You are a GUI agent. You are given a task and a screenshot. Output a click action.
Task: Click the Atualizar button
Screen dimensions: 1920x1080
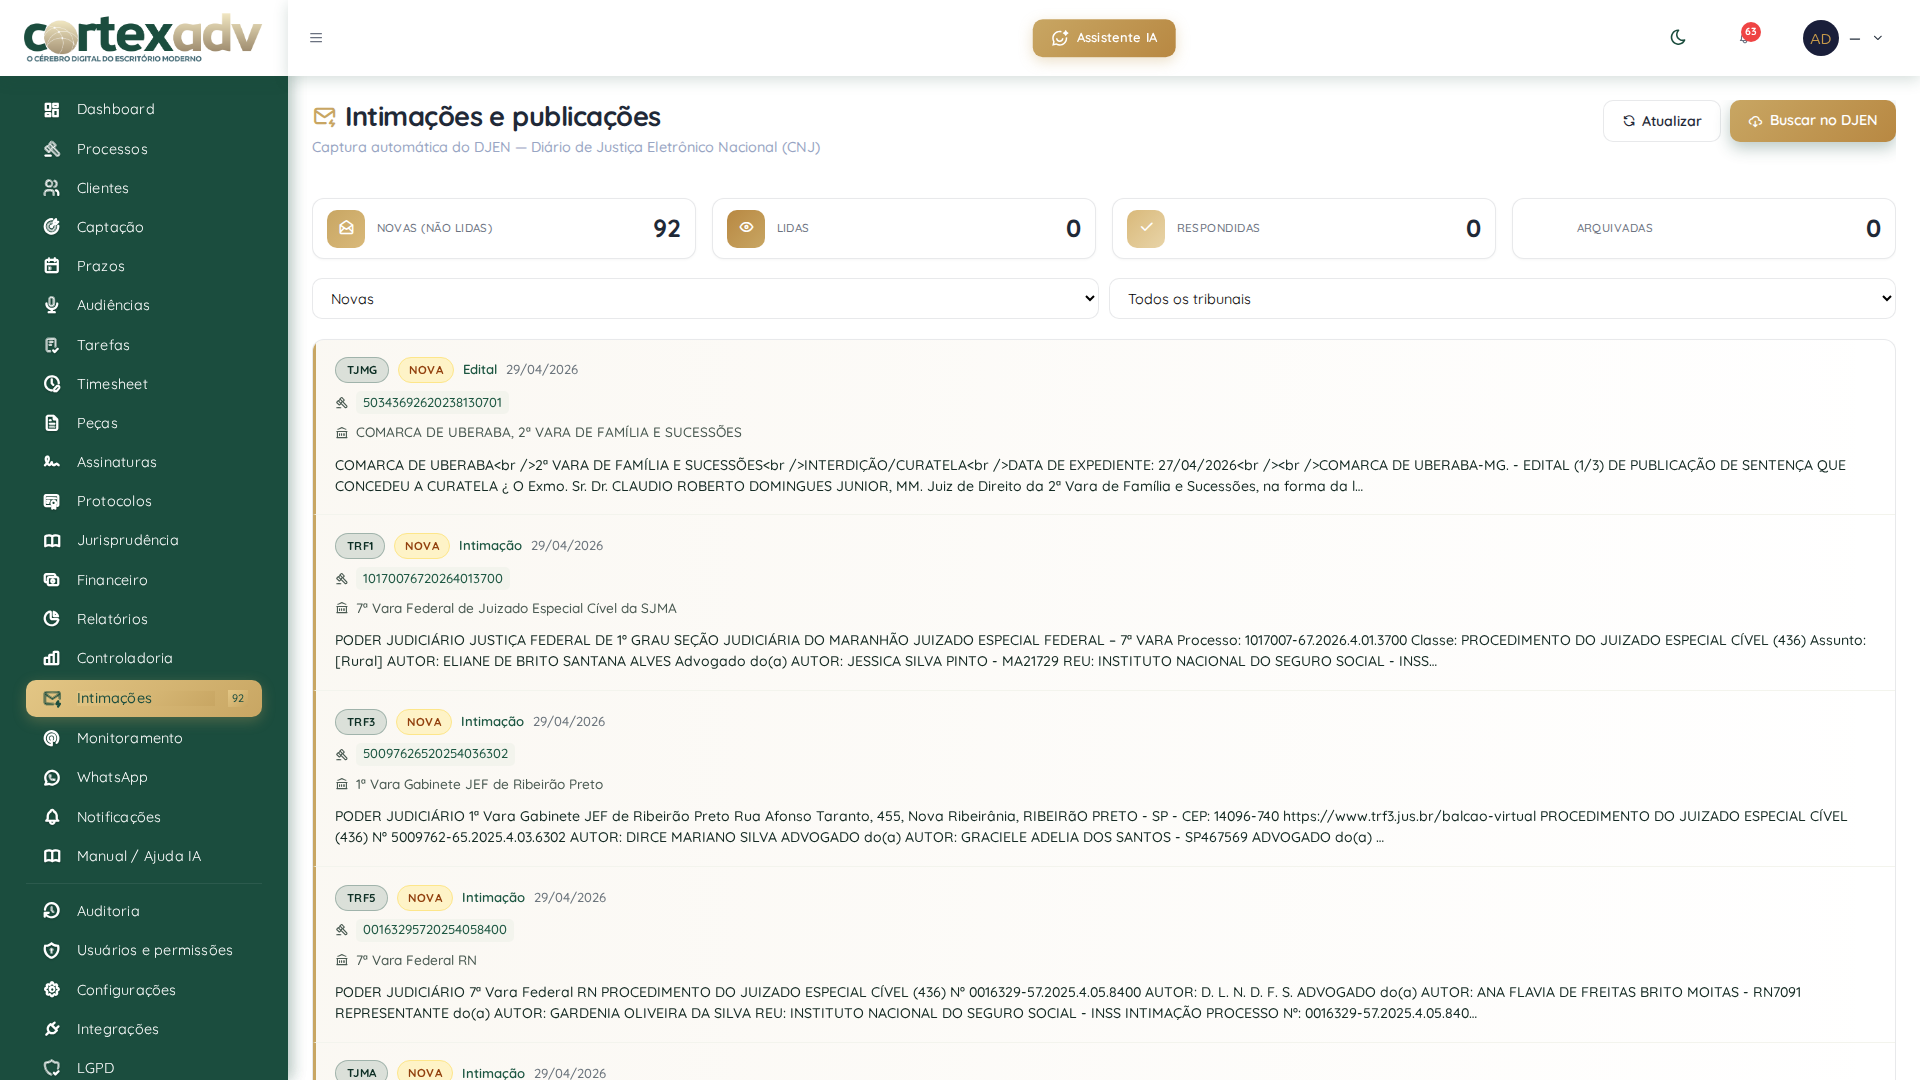tap(1661, 121)
